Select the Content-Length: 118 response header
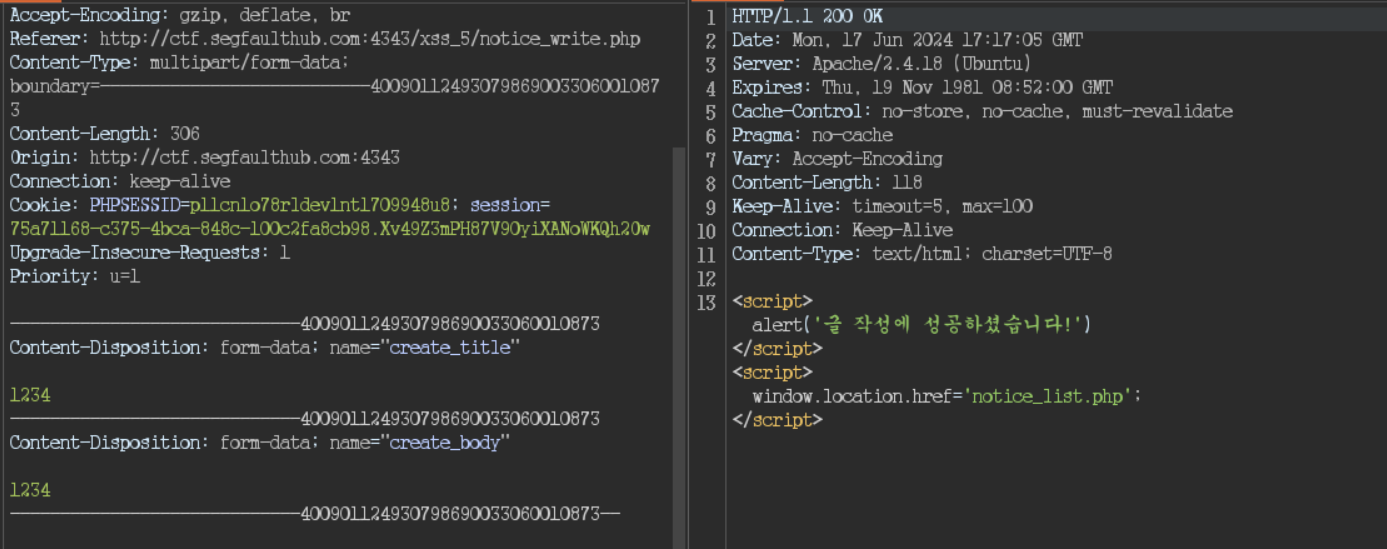 pyautogui.click(x=827, y=184)
